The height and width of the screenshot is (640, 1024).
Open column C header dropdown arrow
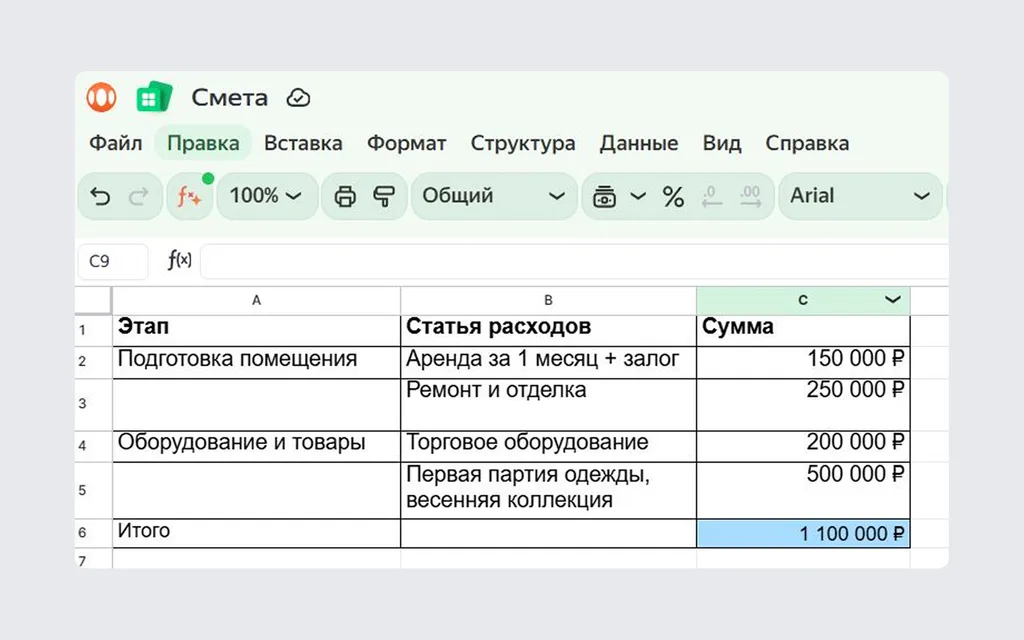pos(893,300)
